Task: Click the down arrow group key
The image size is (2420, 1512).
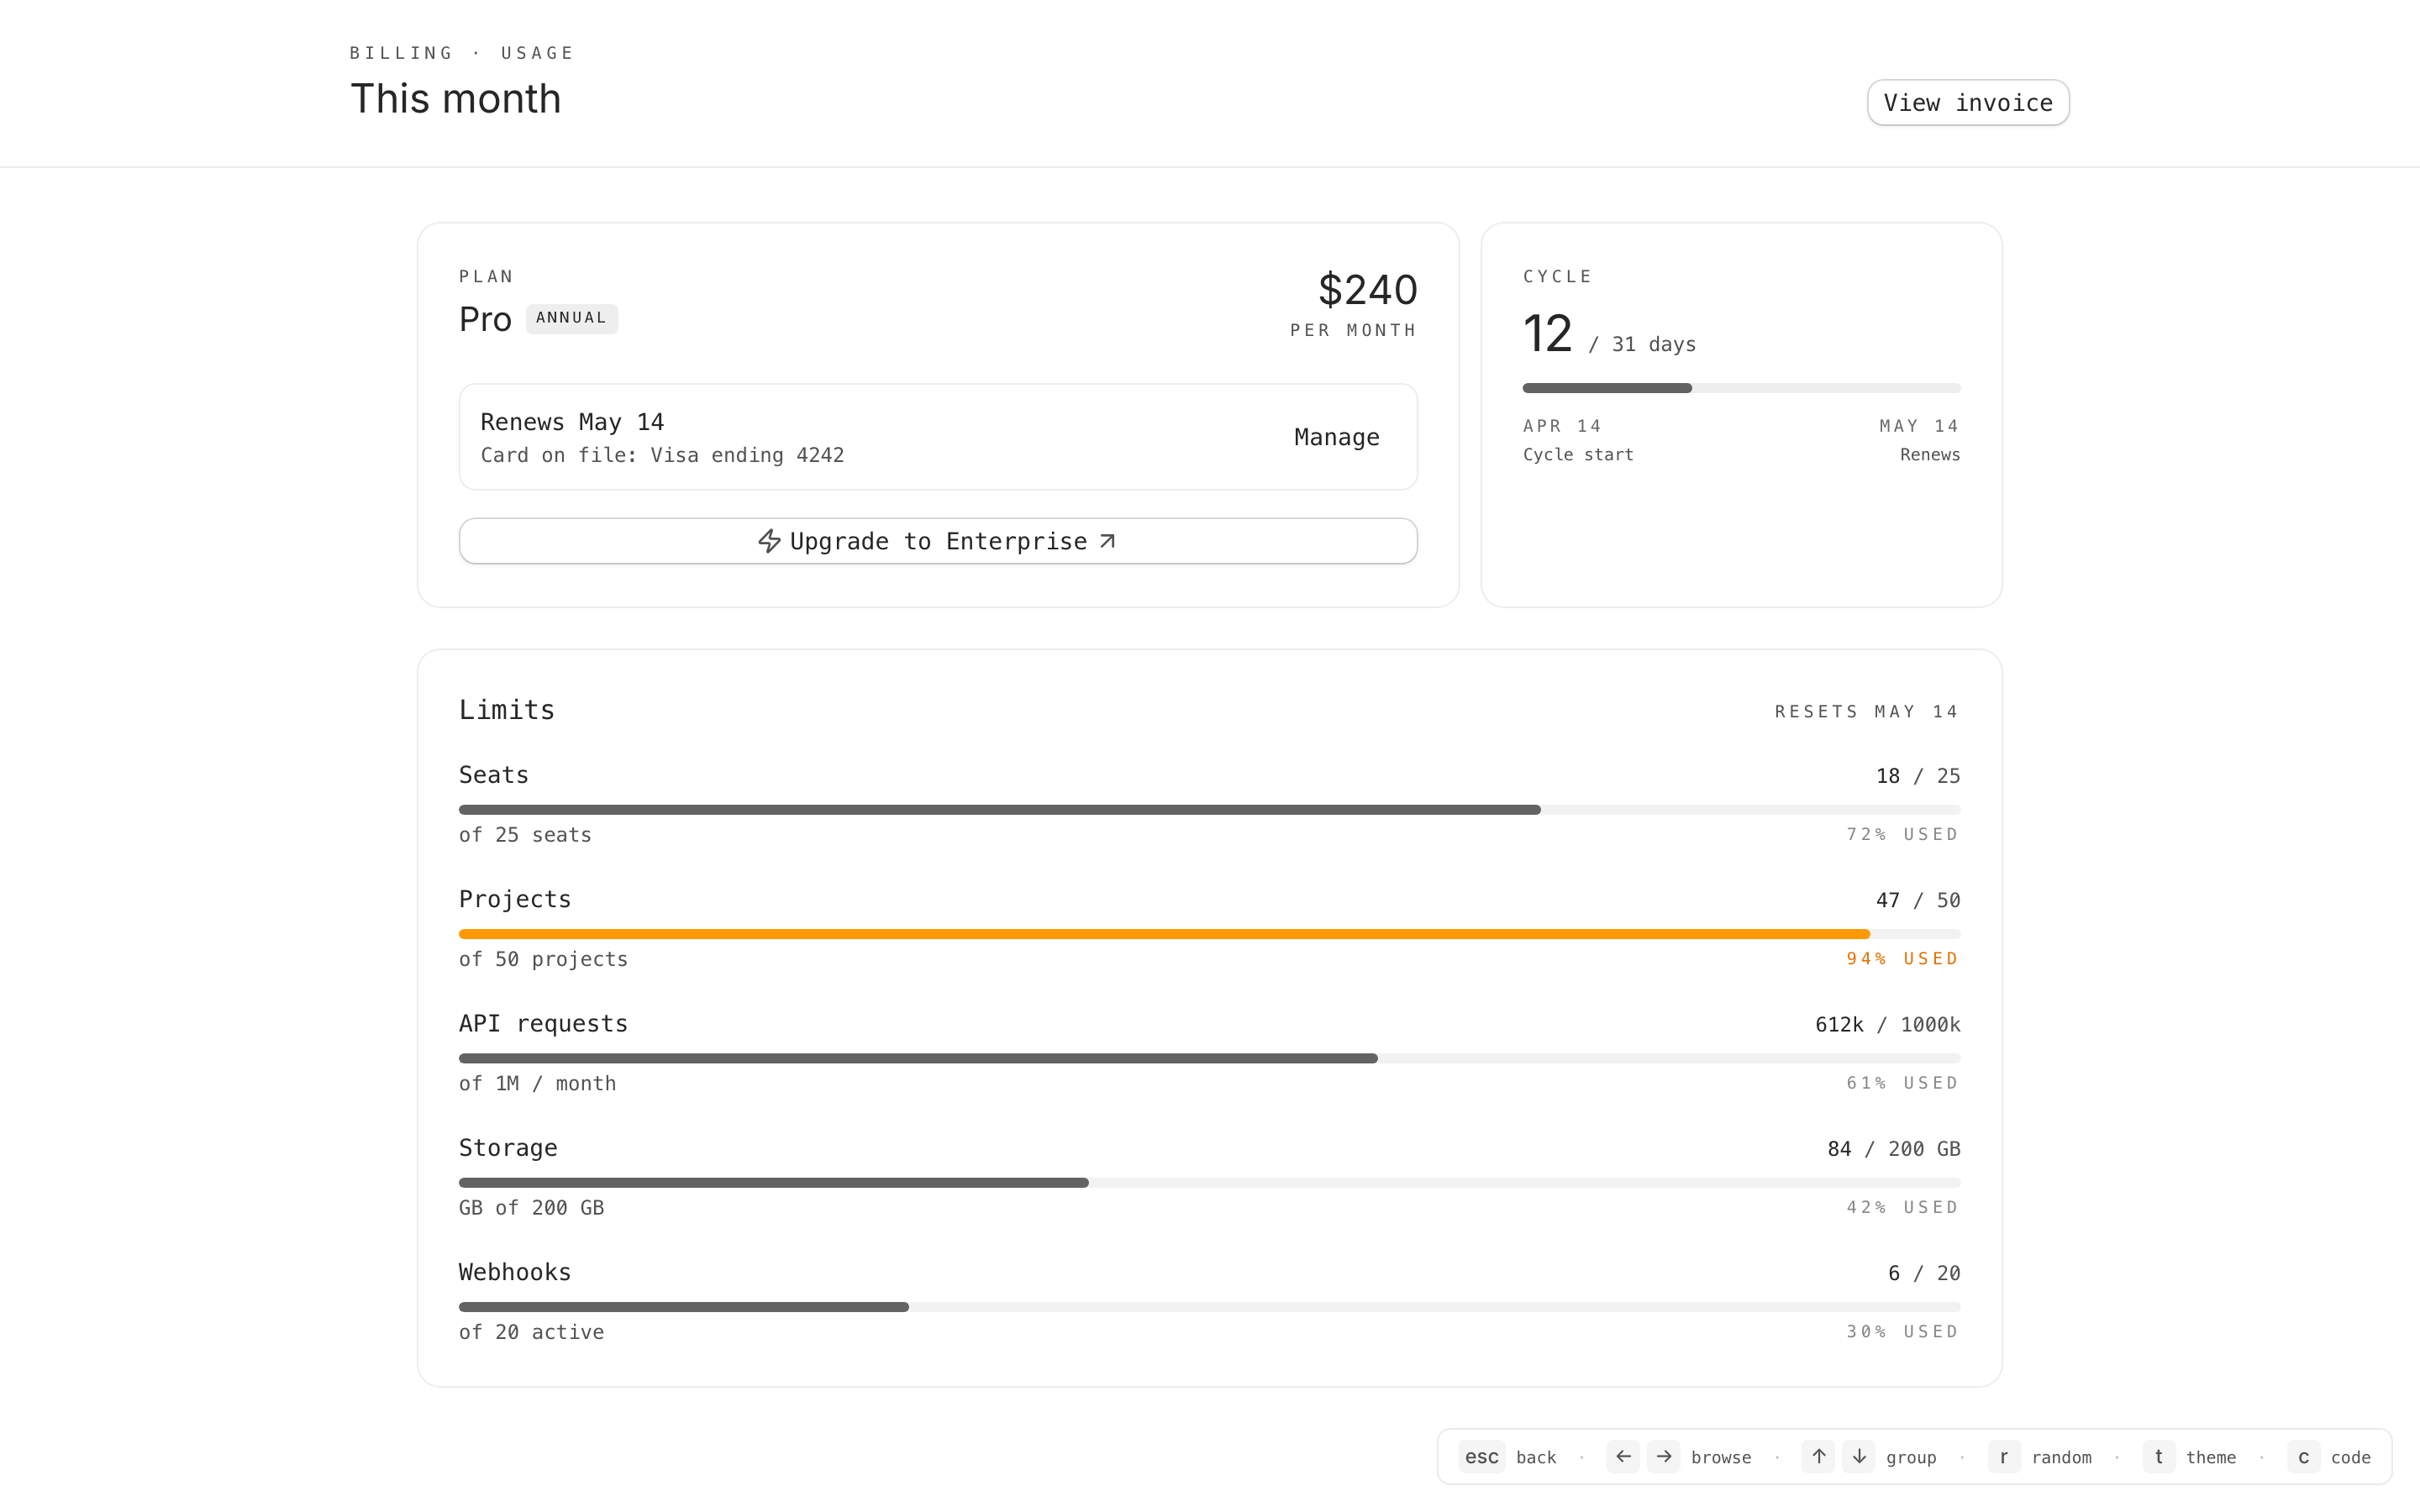Action: 1858,1456
